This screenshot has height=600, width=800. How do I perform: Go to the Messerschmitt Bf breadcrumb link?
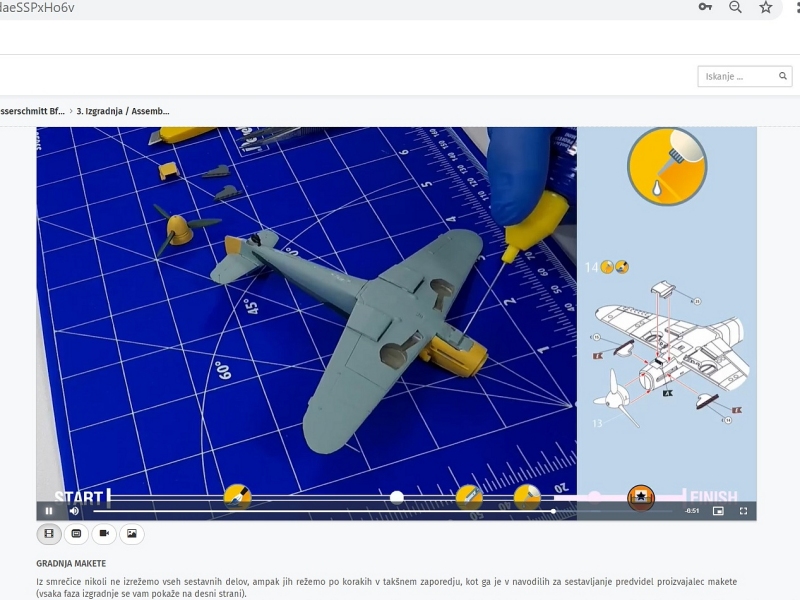click(x=32, y=111)
